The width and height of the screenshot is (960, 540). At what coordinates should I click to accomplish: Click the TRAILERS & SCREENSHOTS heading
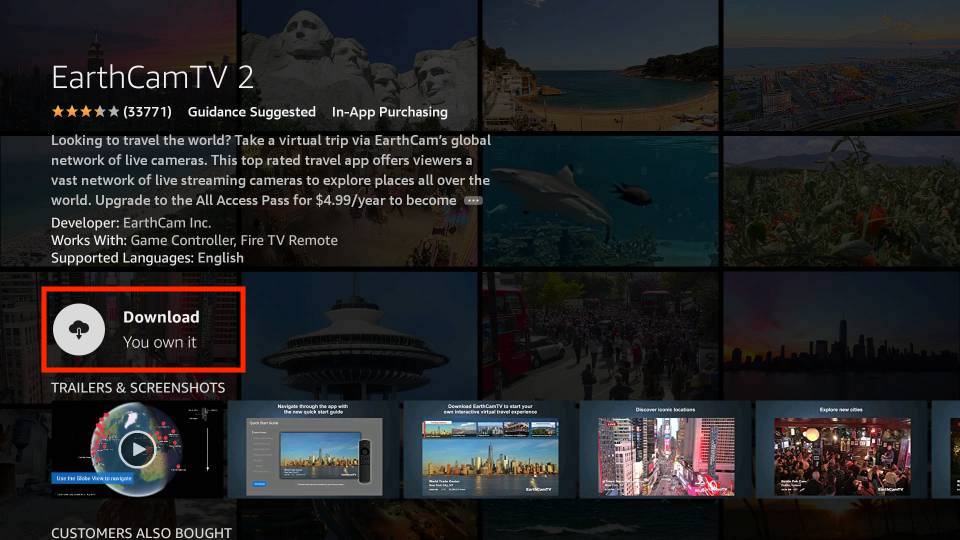click(x=138, y=388)
